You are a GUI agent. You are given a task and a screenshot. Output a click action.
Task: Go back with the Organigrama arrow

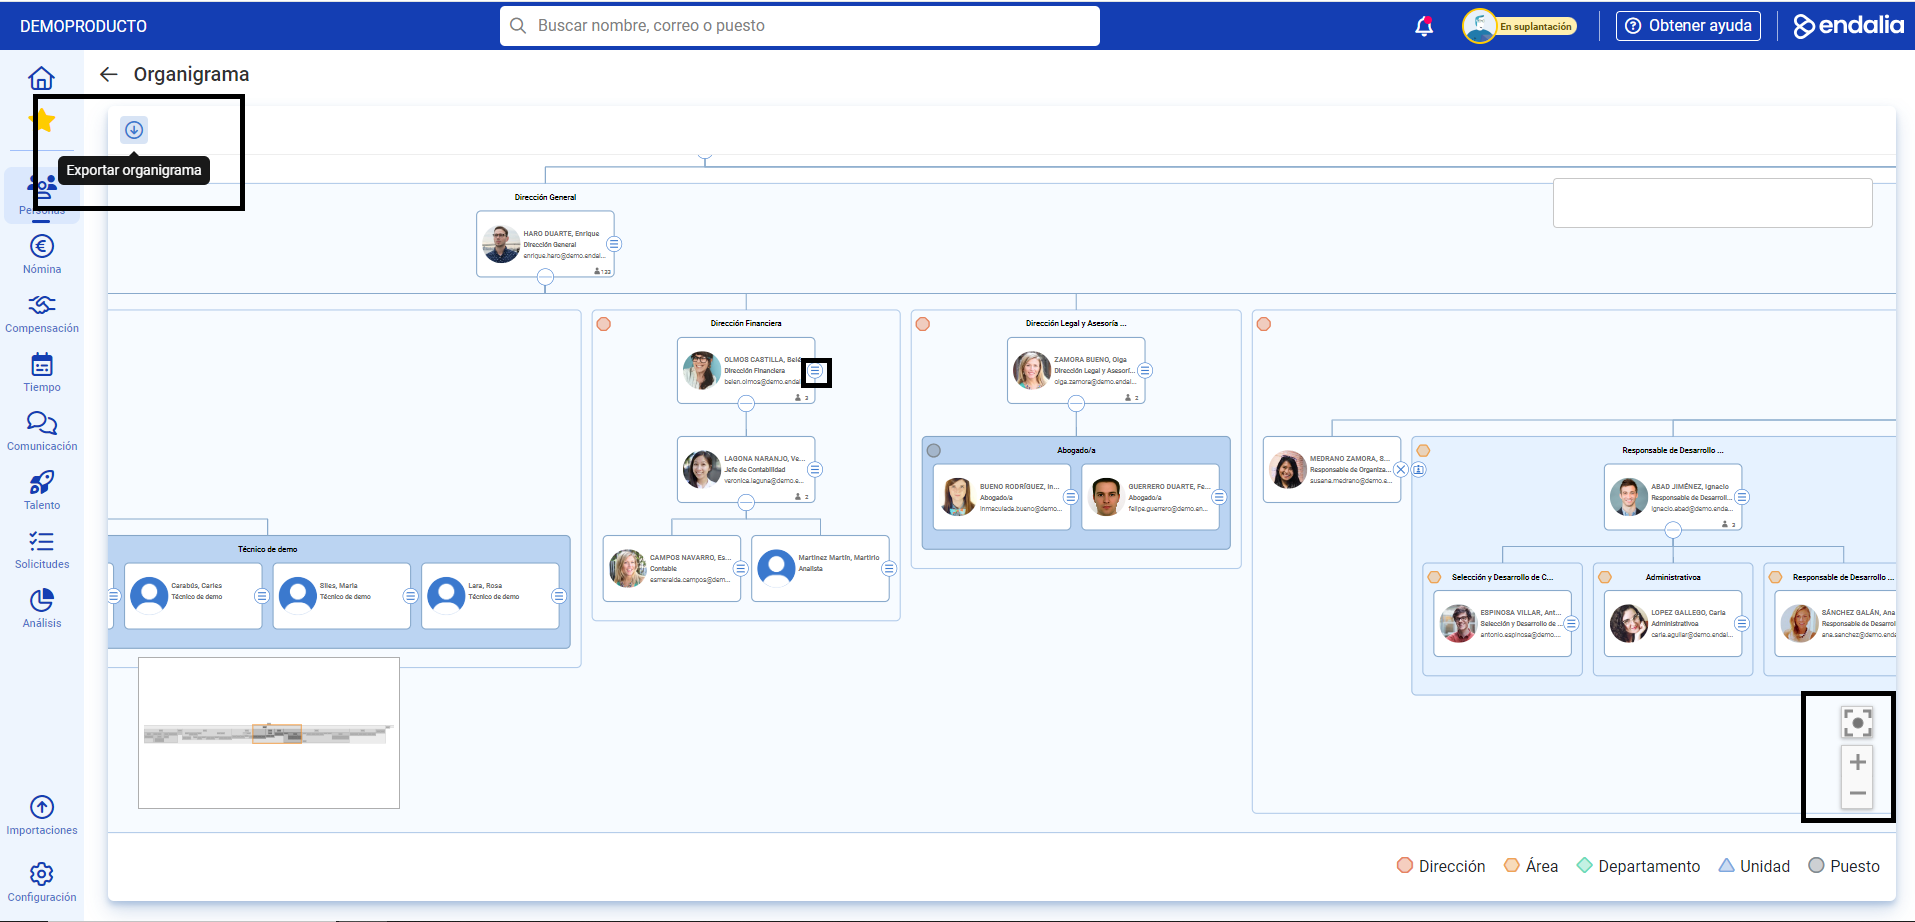click(109, 74)
